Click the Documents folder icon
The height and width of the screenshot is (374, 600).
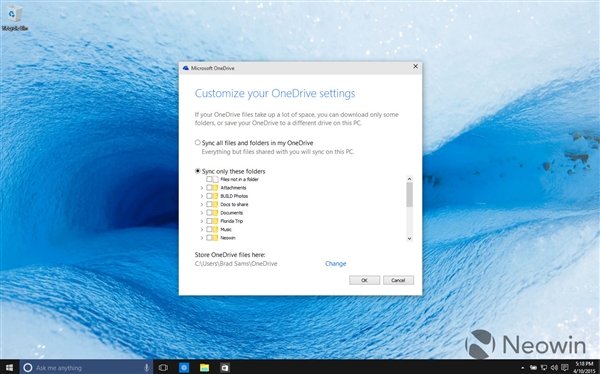tap(215, 213)
